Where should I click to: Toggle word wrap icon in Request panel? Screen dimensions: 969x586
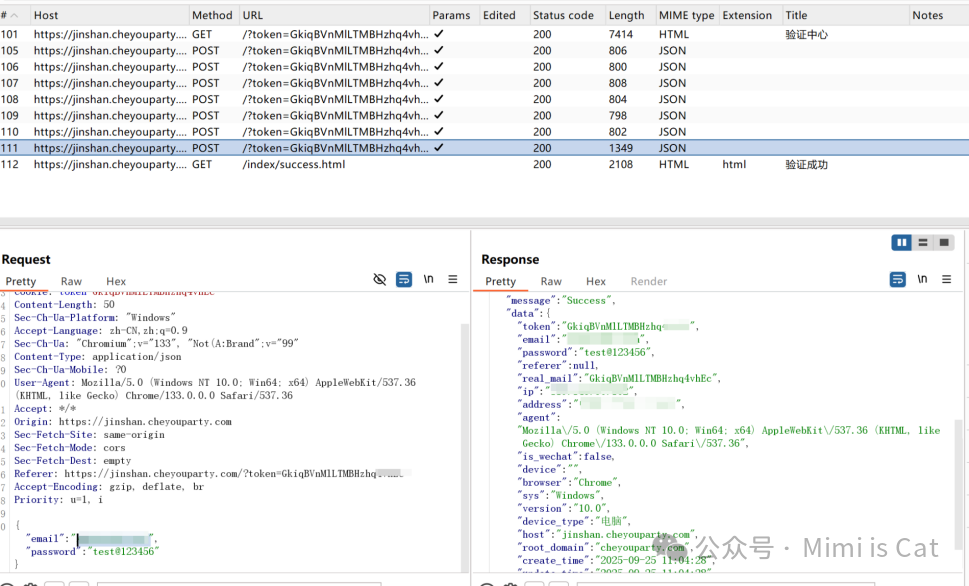(404, 279)
